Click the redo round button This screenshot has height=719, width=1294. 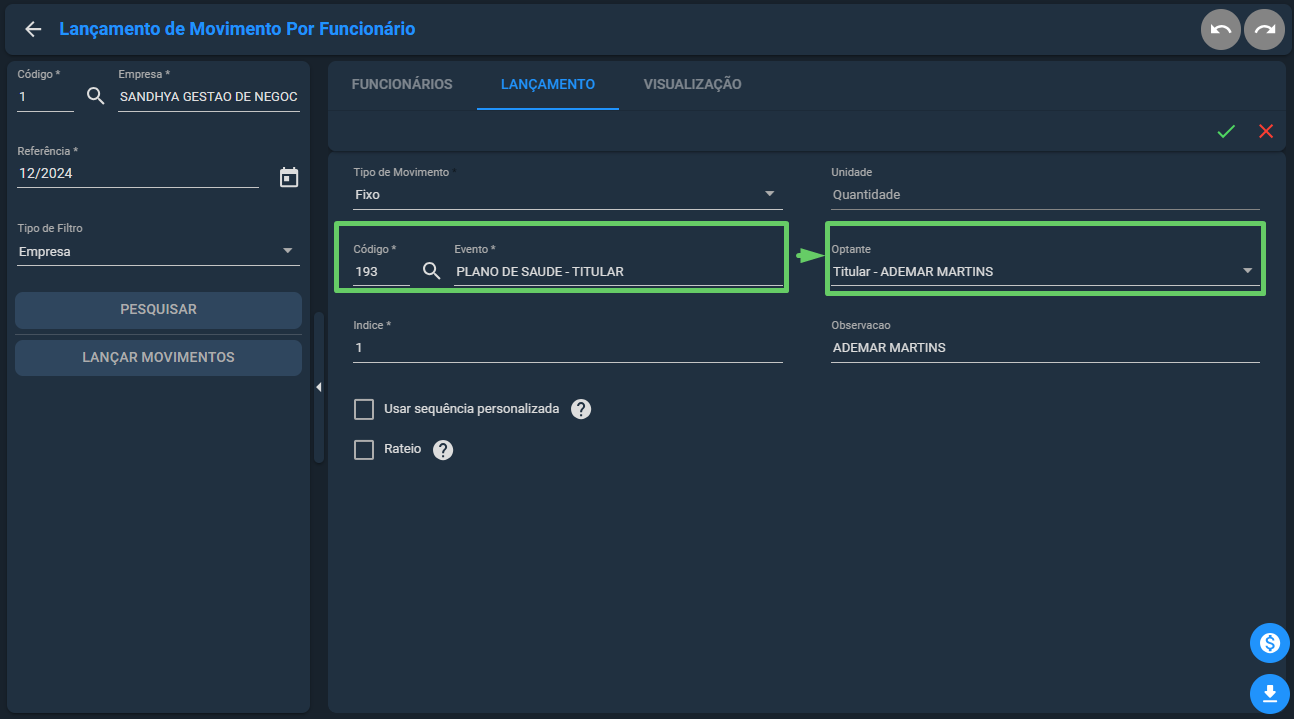tap(1264, 30)
